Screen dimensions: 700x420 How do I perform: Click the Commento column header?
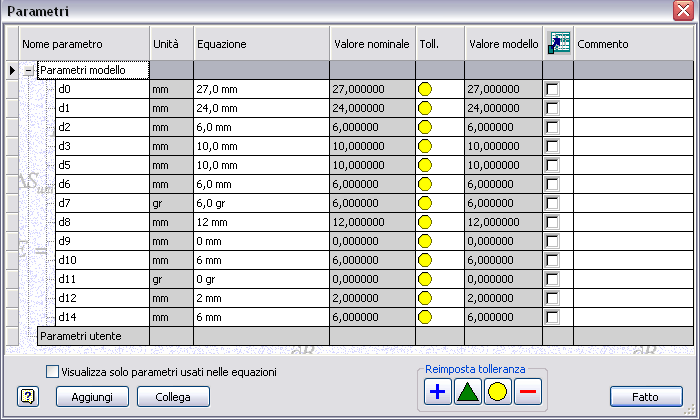pyautogui.click(x=633, y=43)
